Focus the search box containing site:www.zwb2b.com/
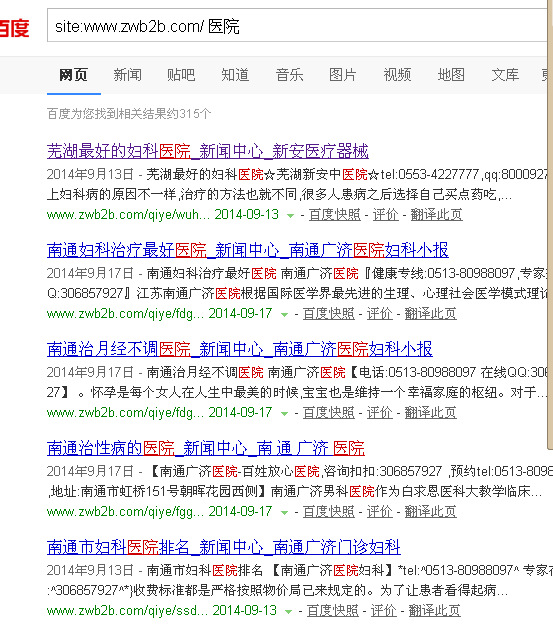The width and height of the screenshot is (553, 634). click(x=297, y=25)
